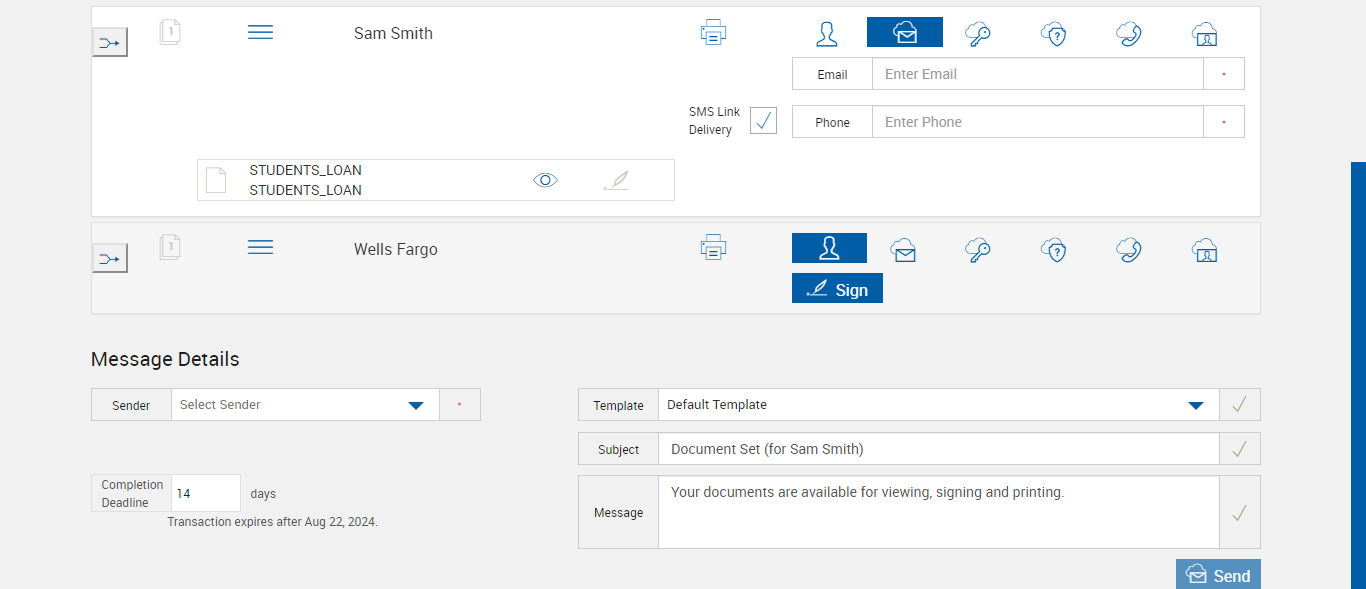The width and height of the screenshot is (1366, 589).
Task: Click routing arrow button beside Wells Fargo
Action: pyautogui.click(x=110, y=259)
